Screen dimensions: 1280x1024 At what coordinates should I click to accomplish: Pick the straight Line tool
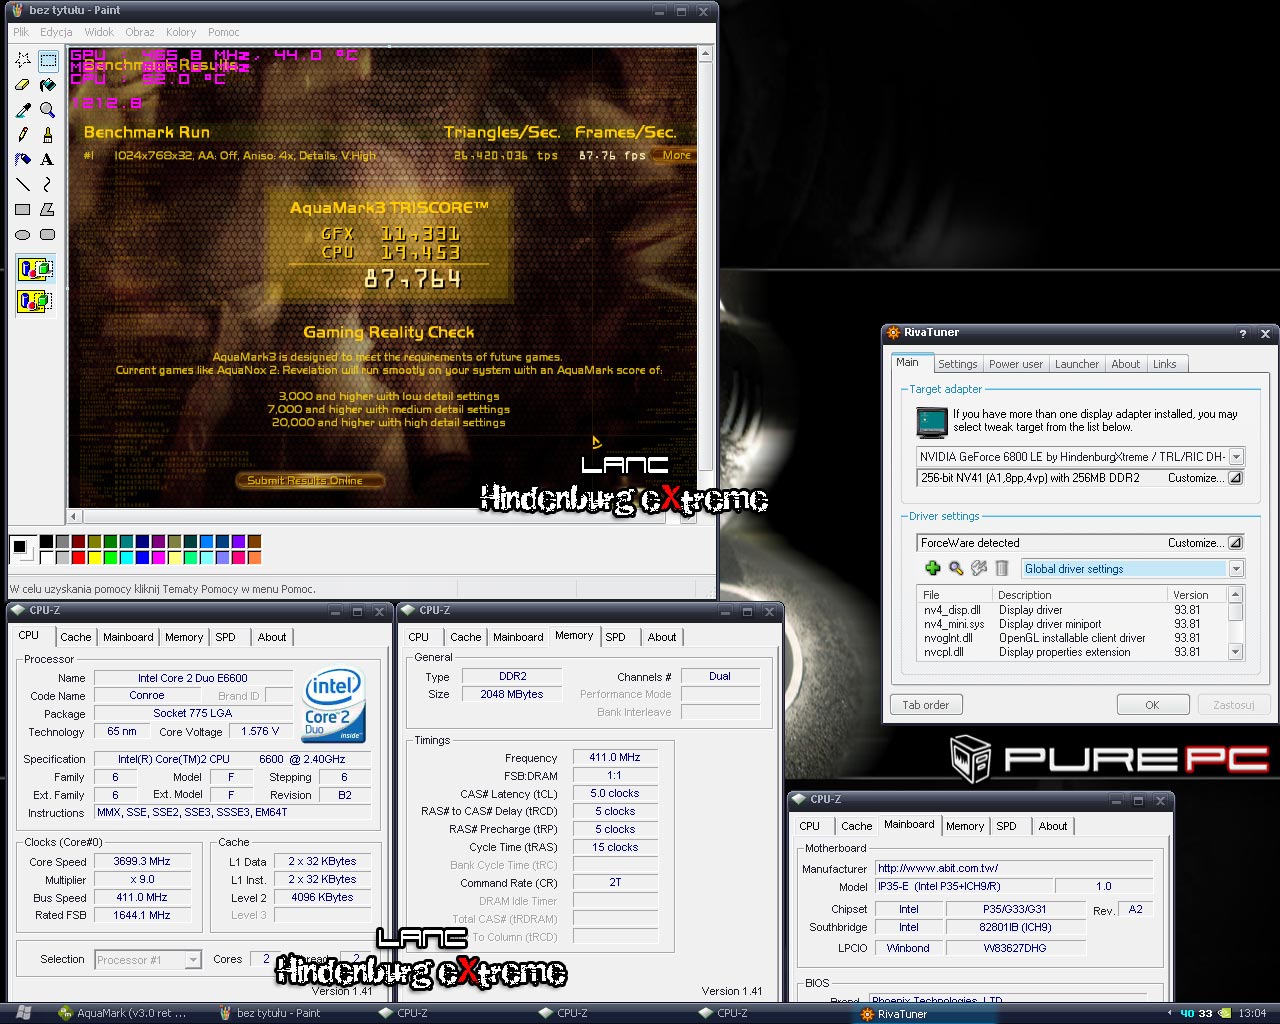click(x=23, y=185)
